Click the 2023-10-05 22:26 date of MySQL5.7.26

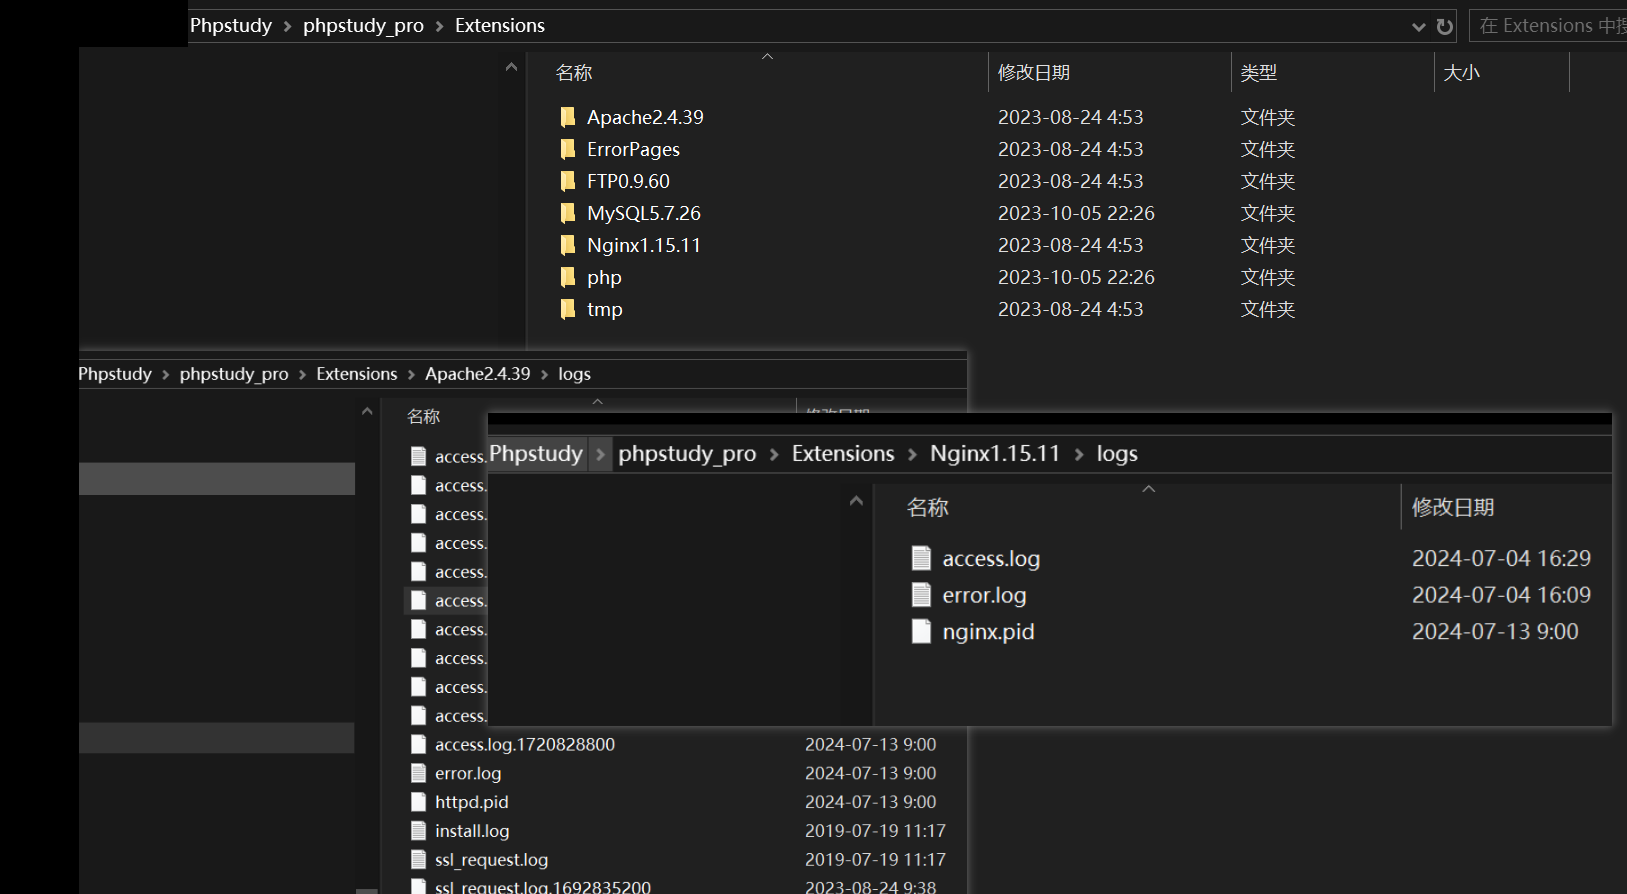1076,213
